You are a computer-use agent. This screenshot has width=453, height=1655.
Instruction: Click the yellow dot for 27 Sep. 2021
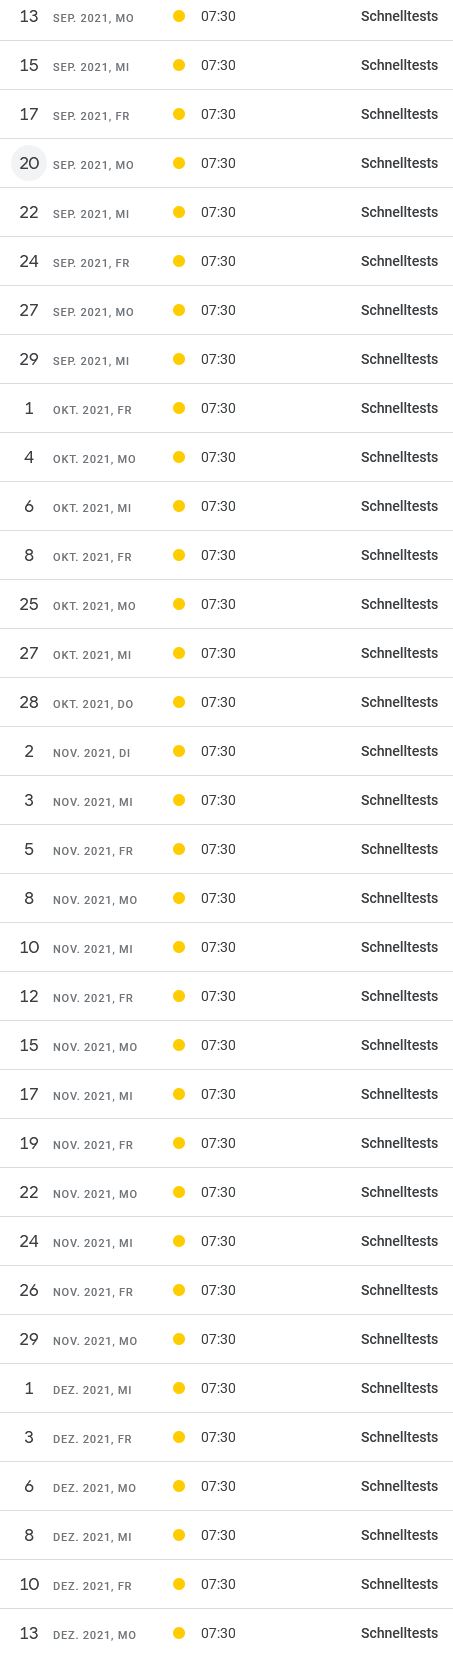point(179,310)
